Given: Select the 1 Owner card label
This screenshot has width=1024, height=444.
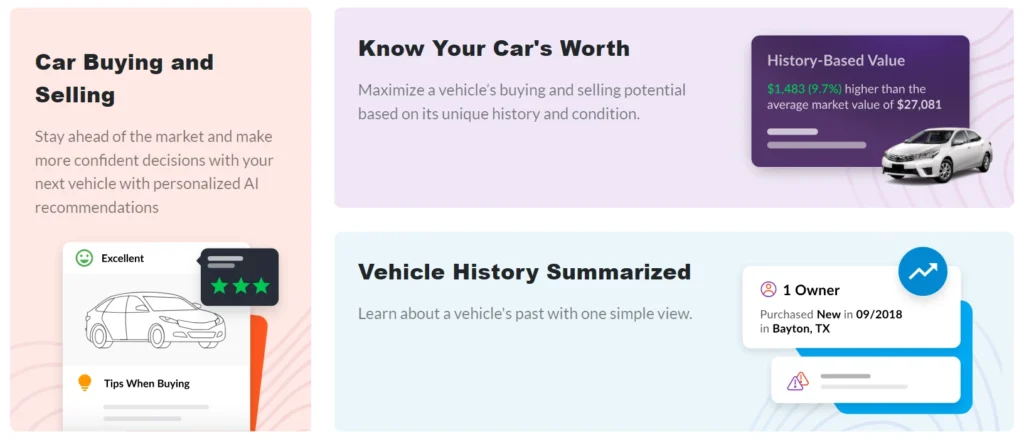Looking at the screenshot, I should click(811, 290).
